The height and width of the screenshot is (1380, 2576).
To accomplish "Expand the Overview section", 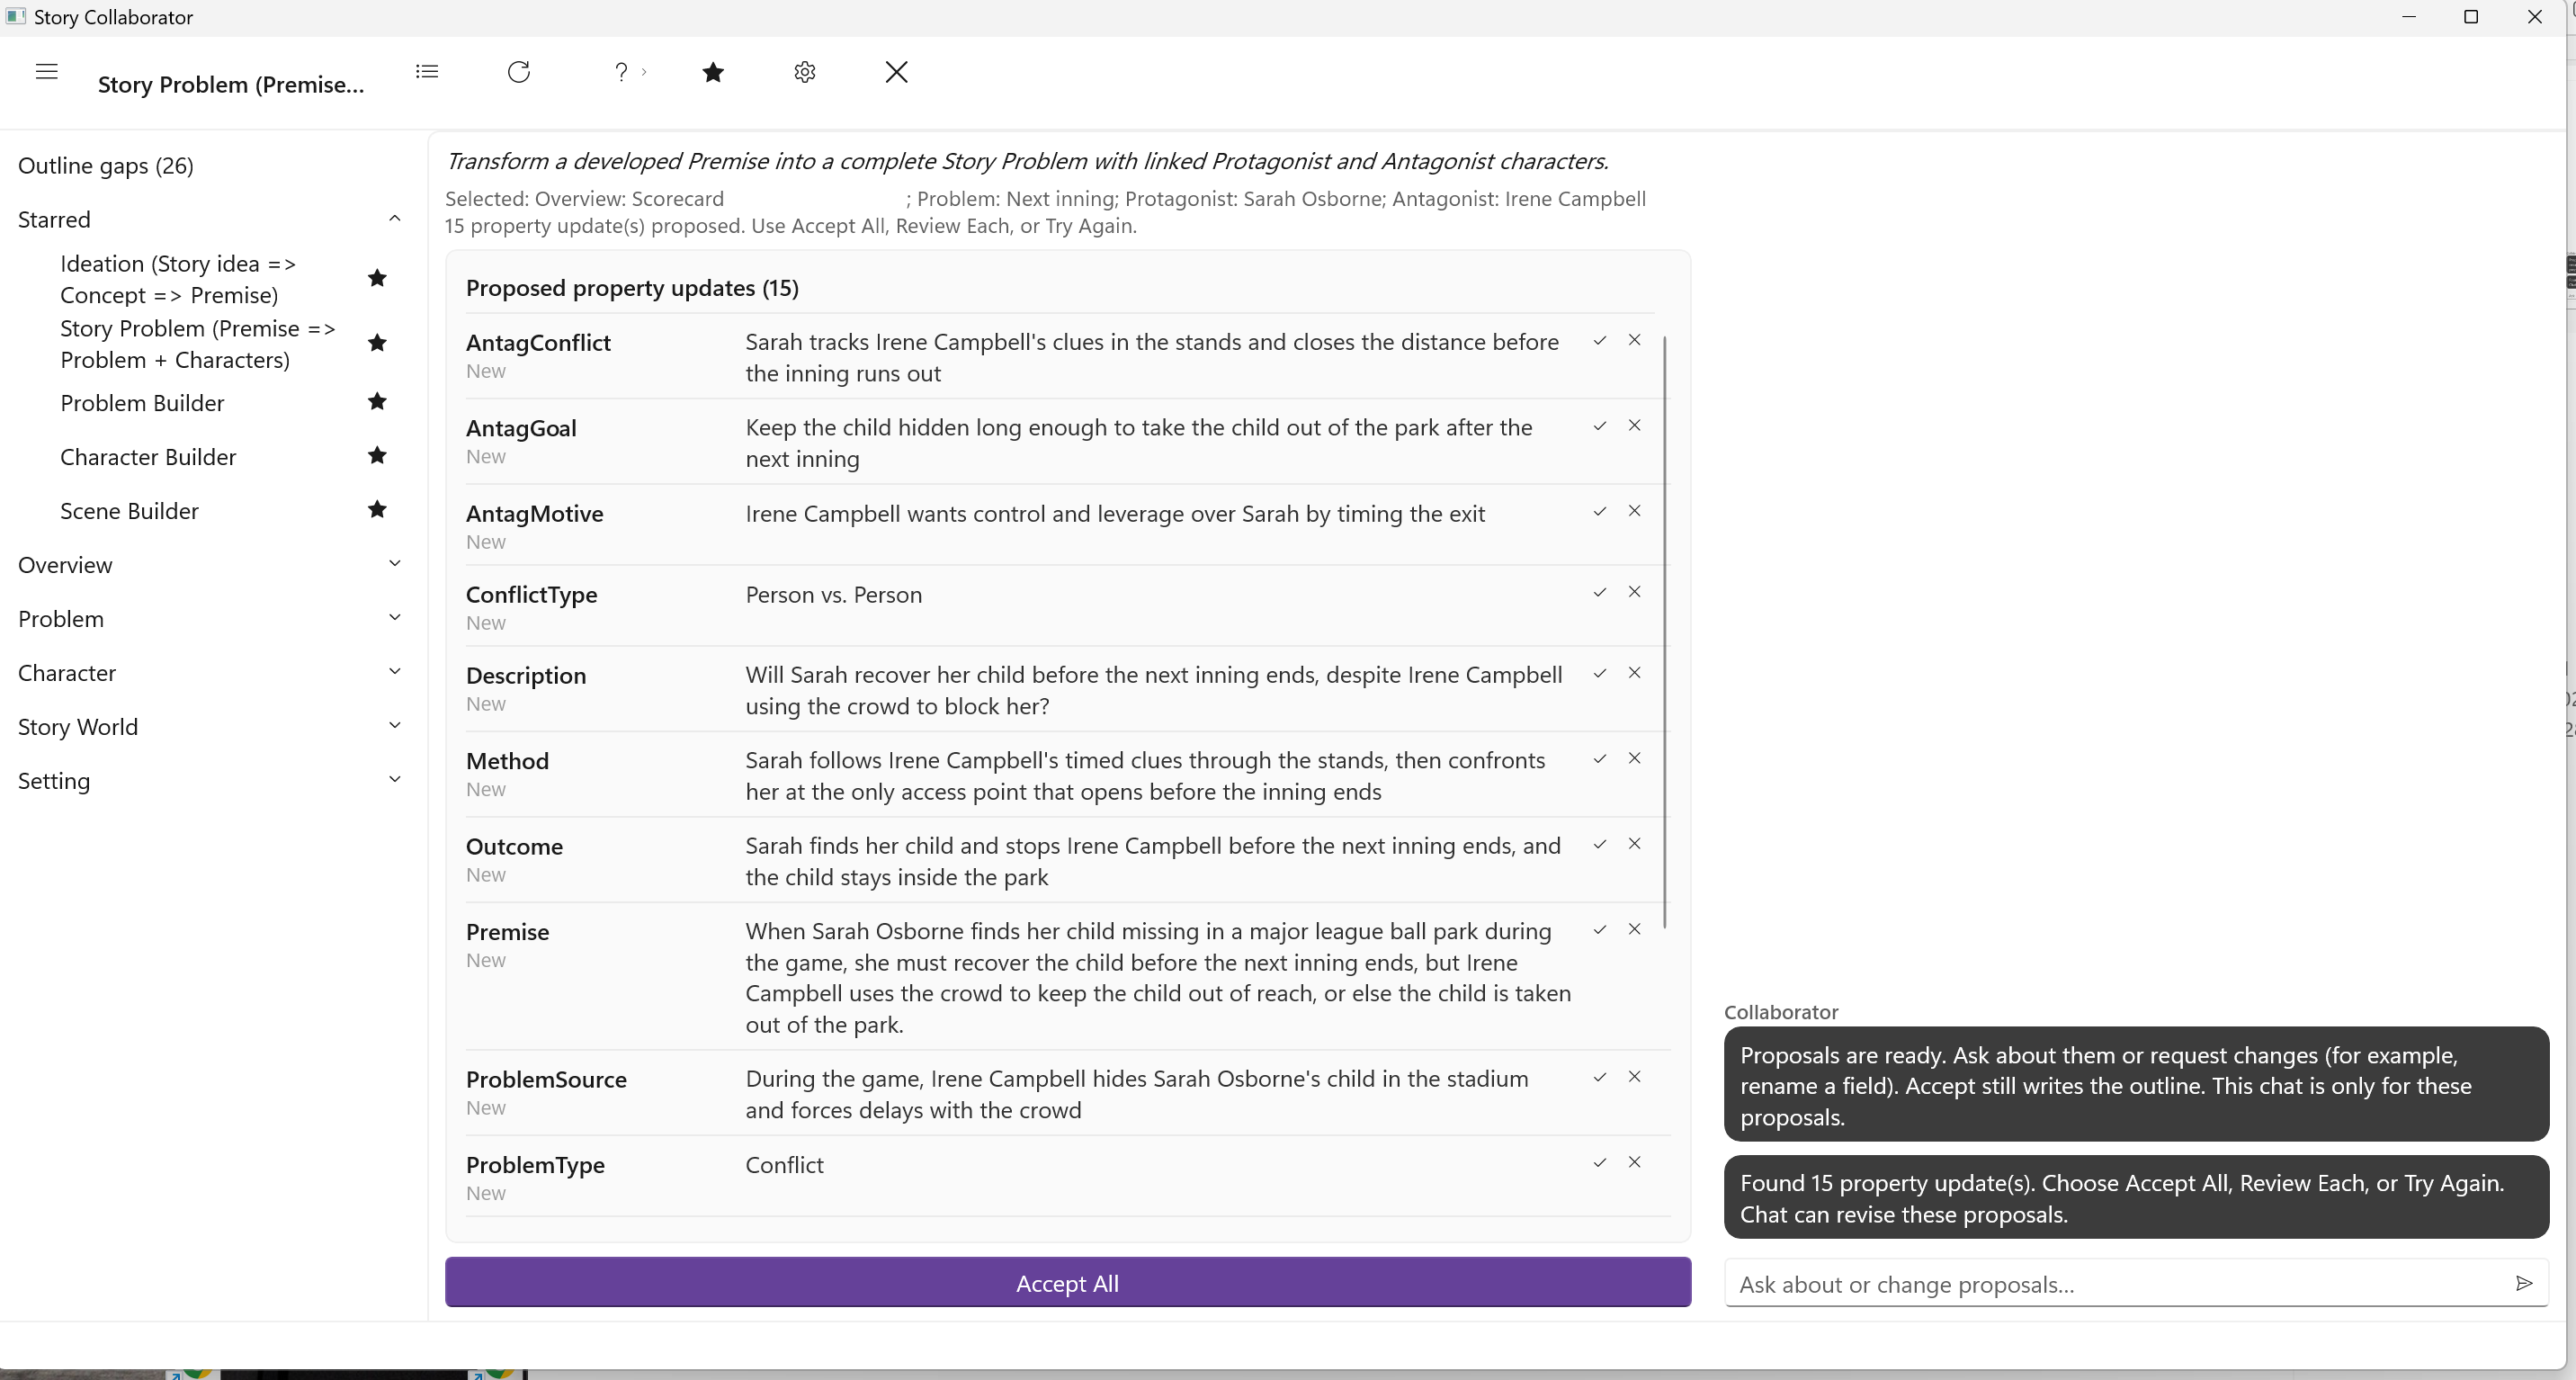I will click(x=394, y=564).
